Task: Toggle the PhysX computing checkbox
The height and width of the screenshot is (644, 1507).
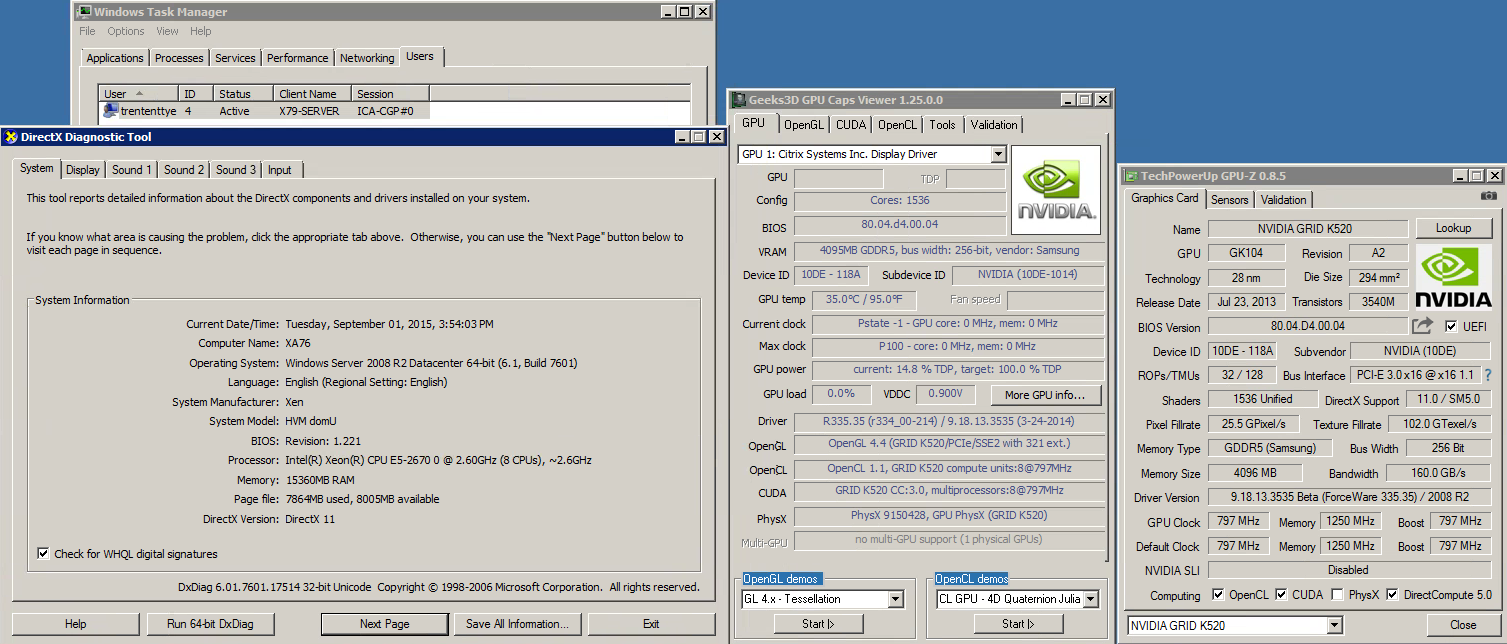Action: click(x=1338, y=595)
